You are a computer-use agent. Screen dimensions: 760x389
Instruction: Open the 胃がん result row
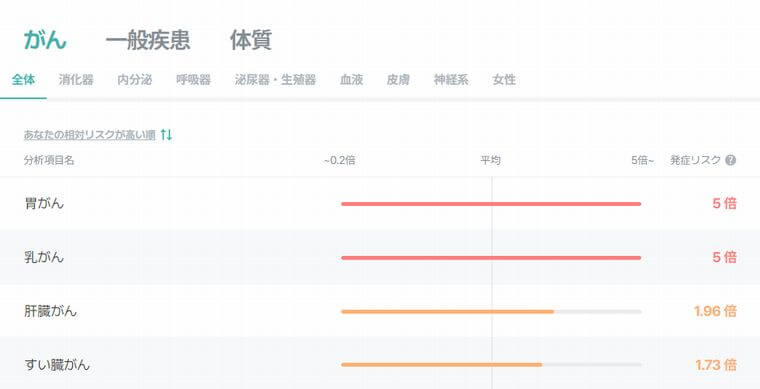(380, 203)
